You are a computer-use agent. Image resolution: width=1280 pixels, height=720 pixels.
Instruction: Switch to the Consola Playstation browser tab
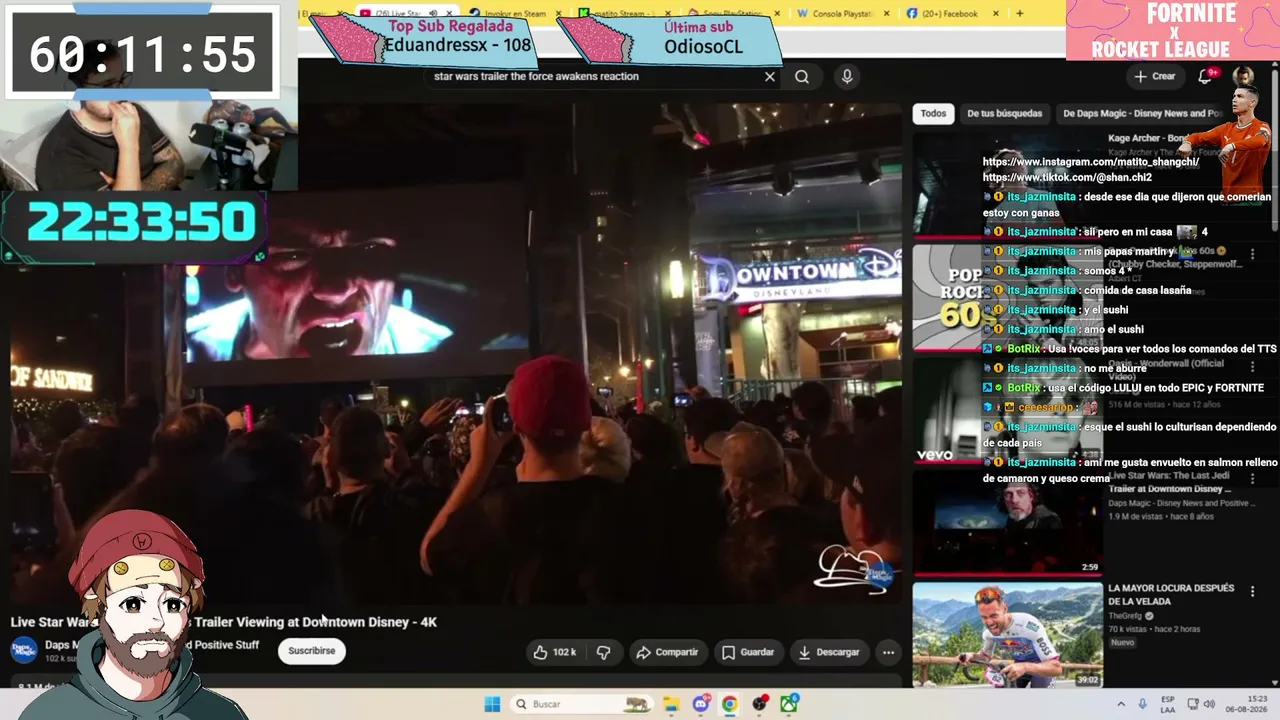point(844,14)
